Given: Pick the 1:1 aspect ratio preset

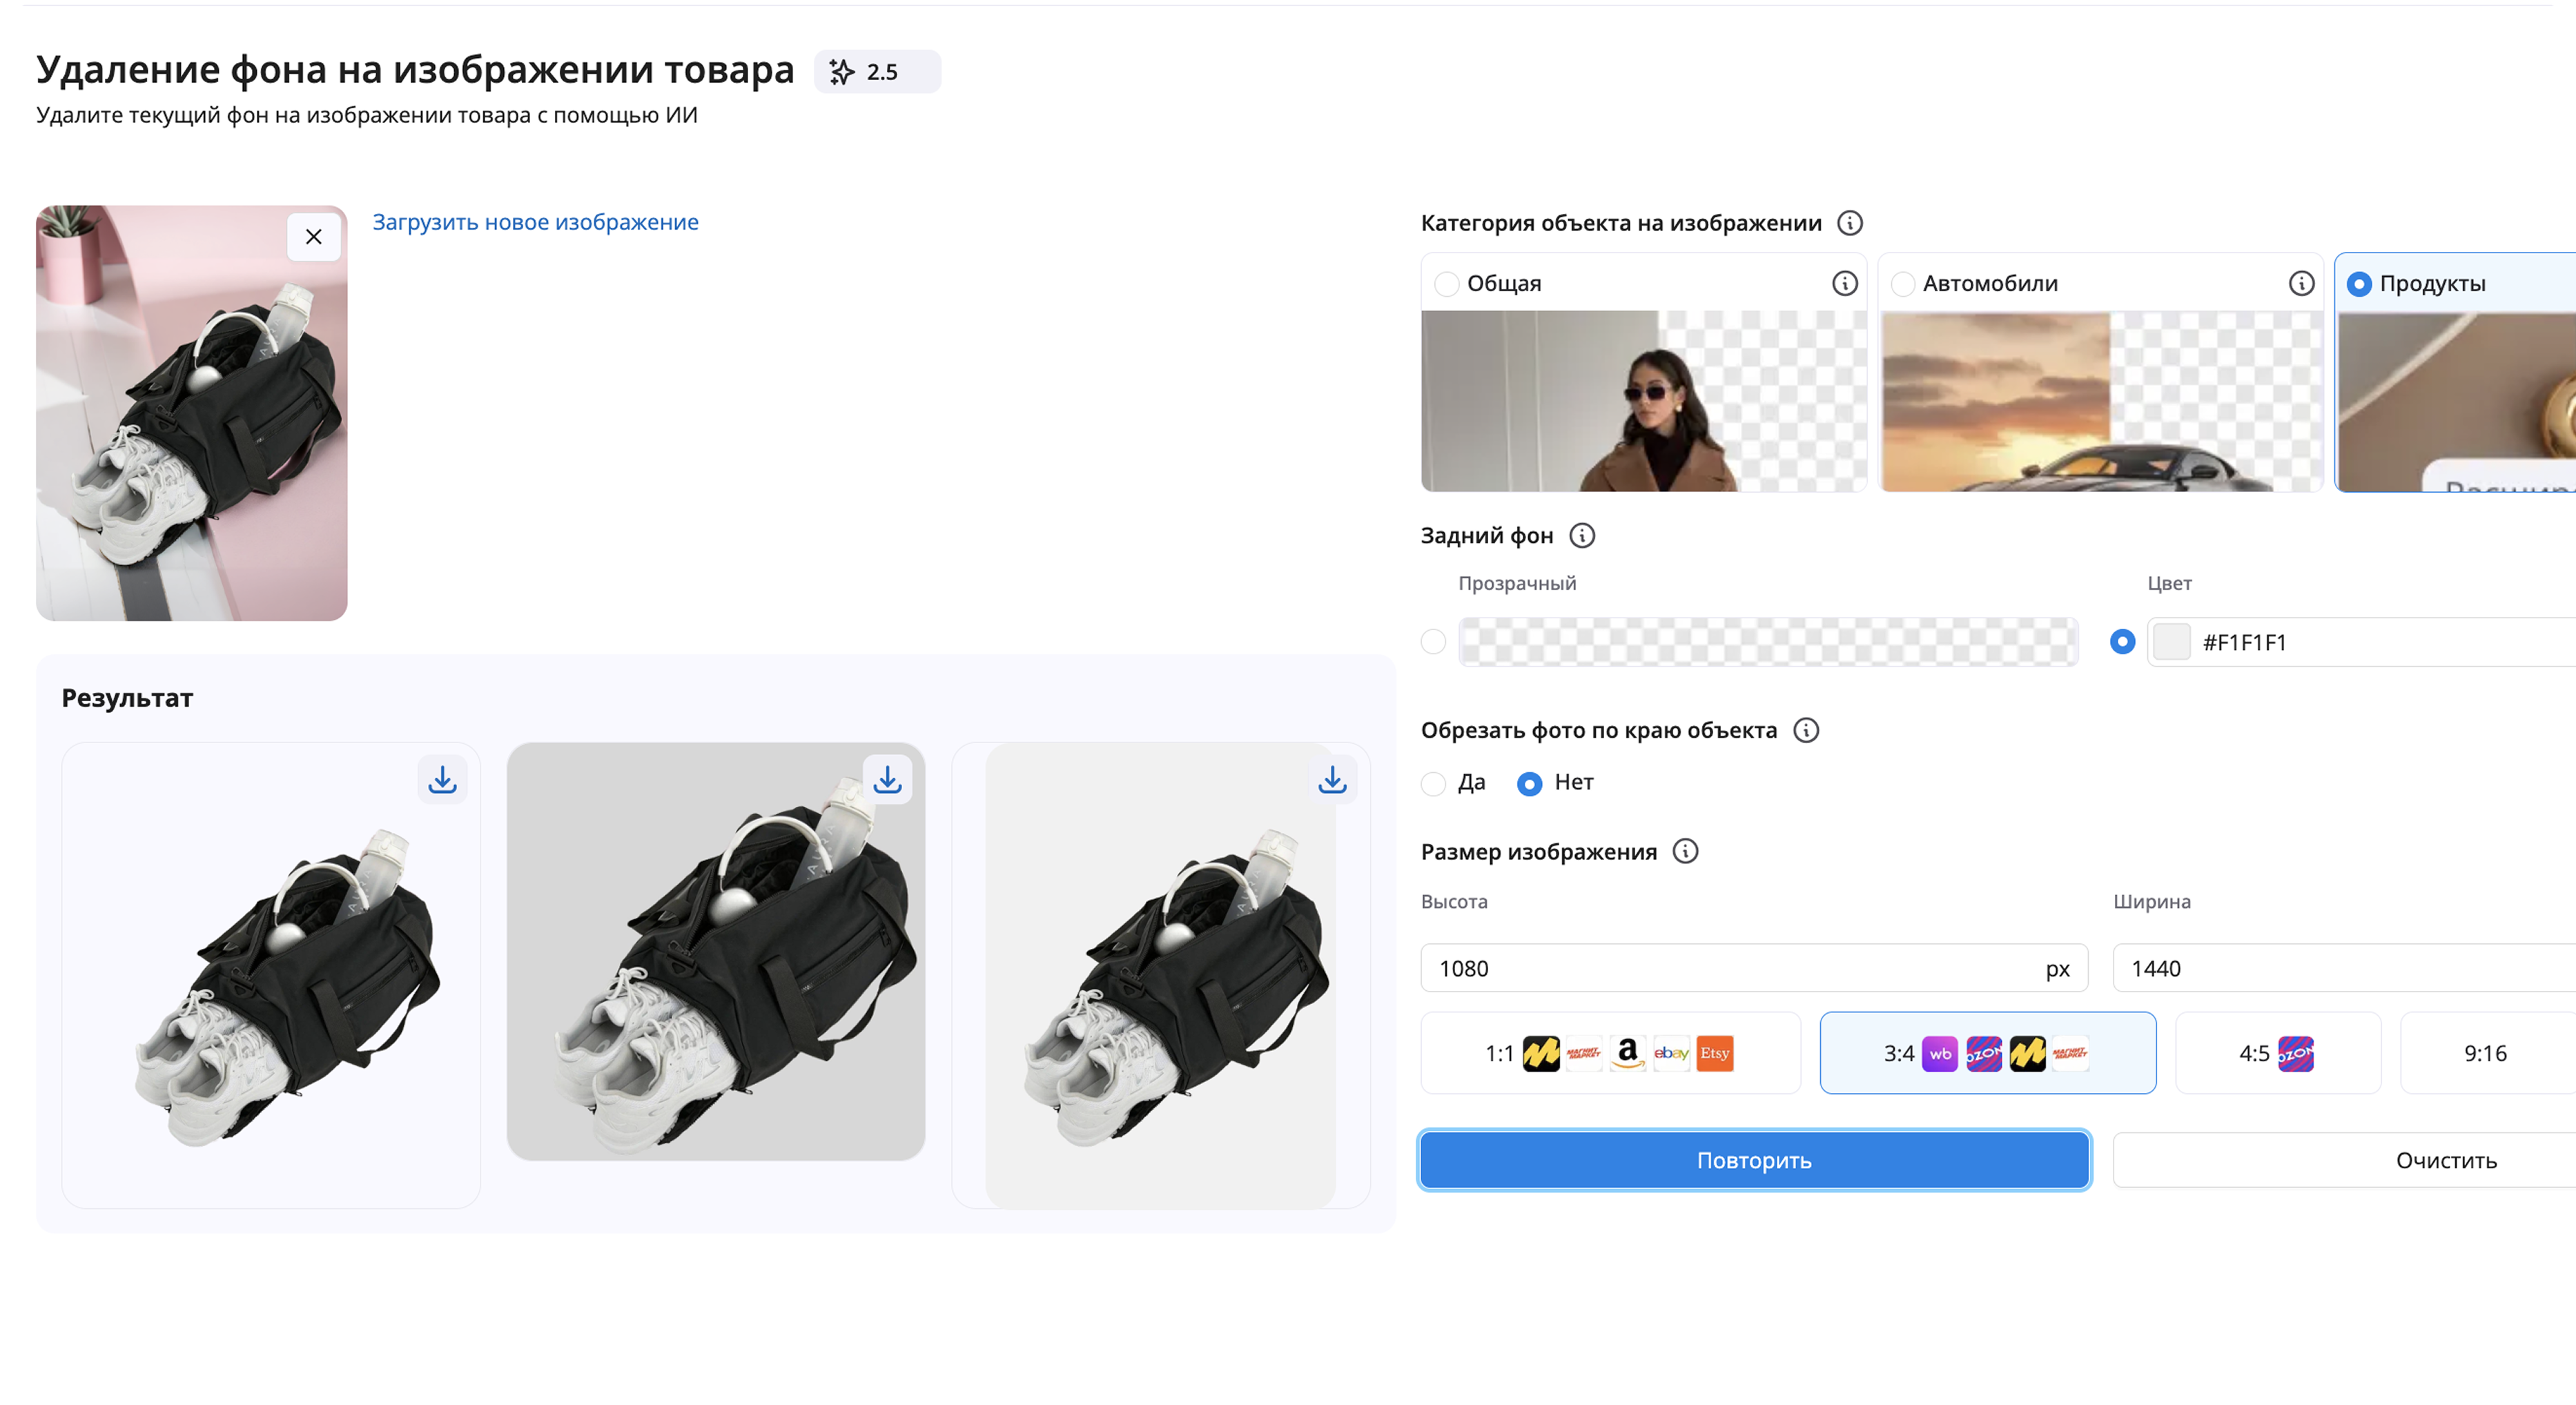Looking at the screenshot, I should pyautogui.click(x=1610, y=1053).
